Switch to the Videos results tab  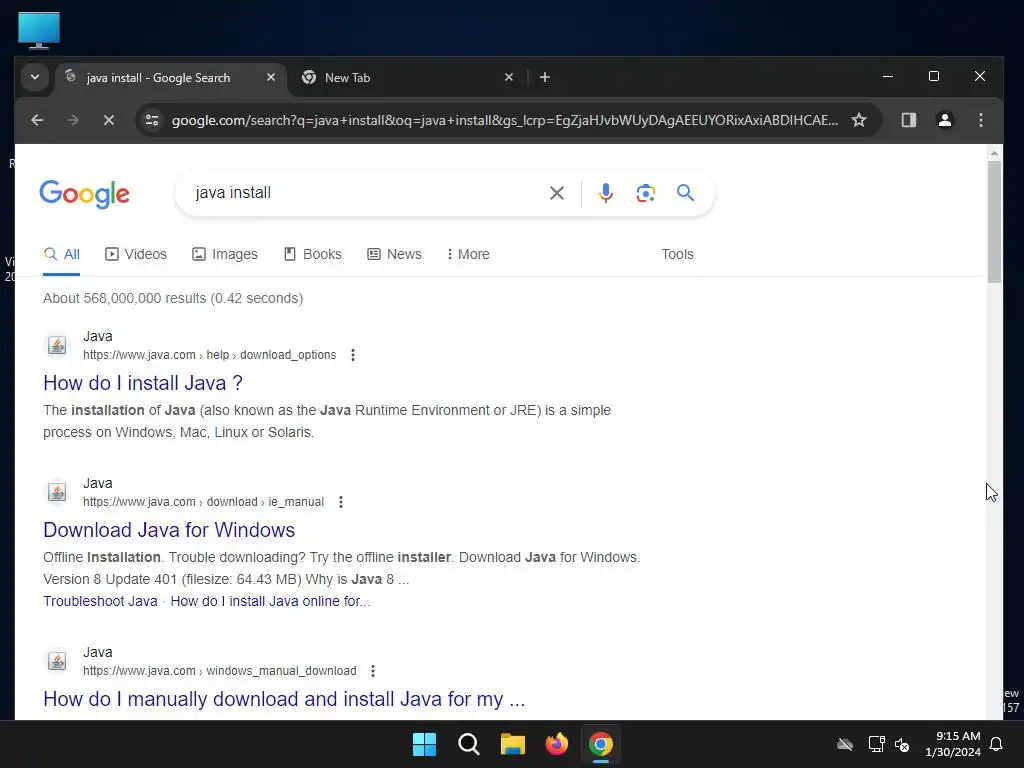tap(136, 254)
